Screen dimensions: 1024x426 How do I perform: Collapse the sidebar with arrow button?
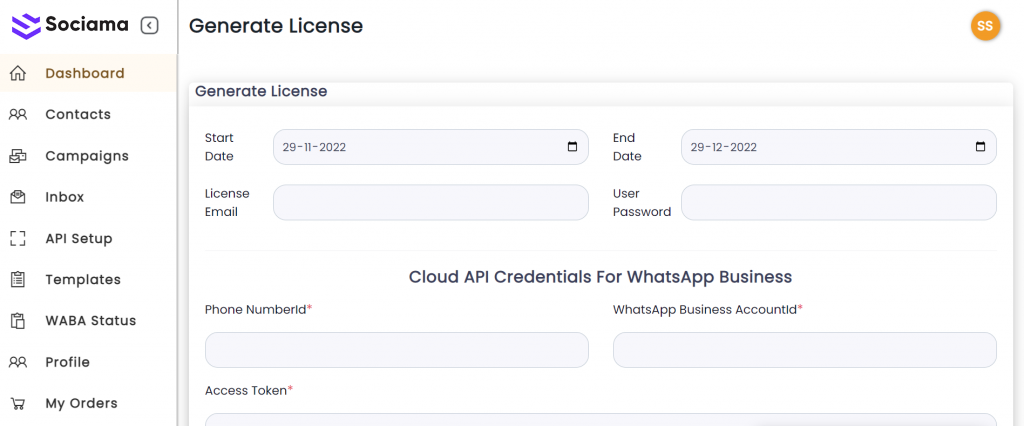(150, 25)
